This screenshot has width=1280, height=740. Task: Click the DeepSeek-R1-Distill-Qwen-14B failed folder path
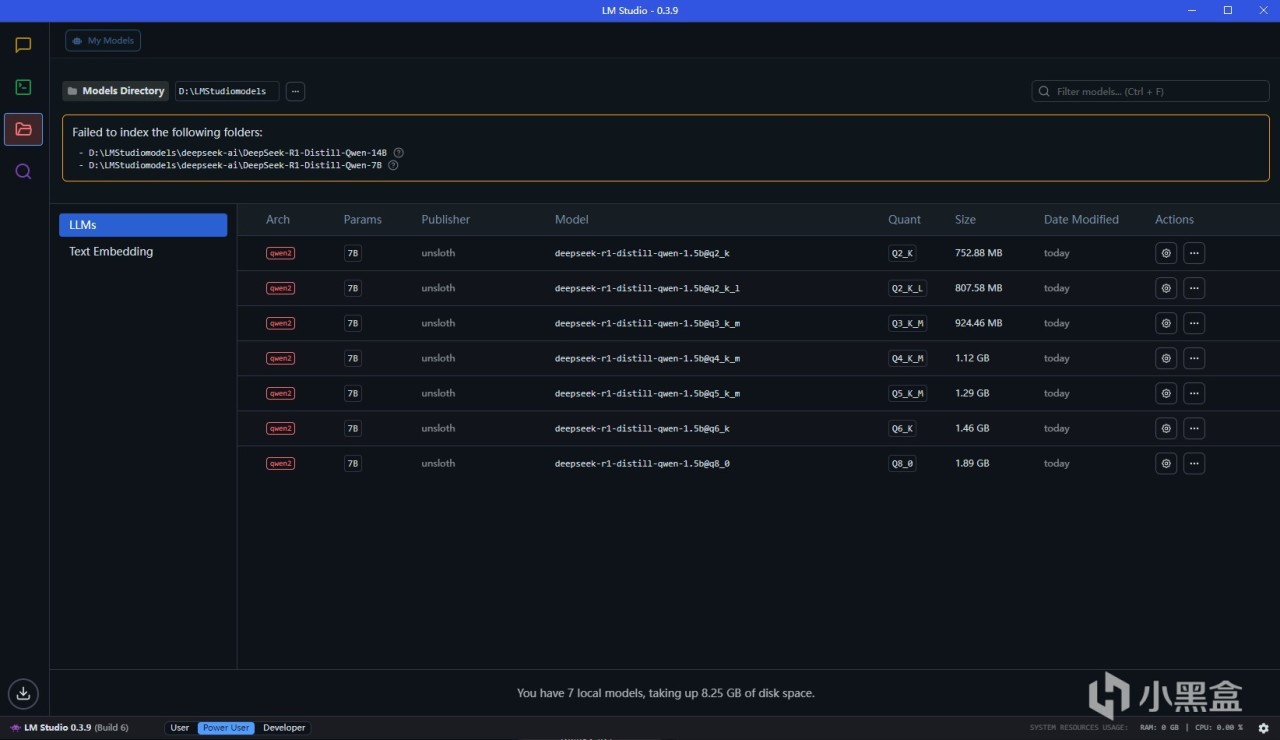(237, 153)
